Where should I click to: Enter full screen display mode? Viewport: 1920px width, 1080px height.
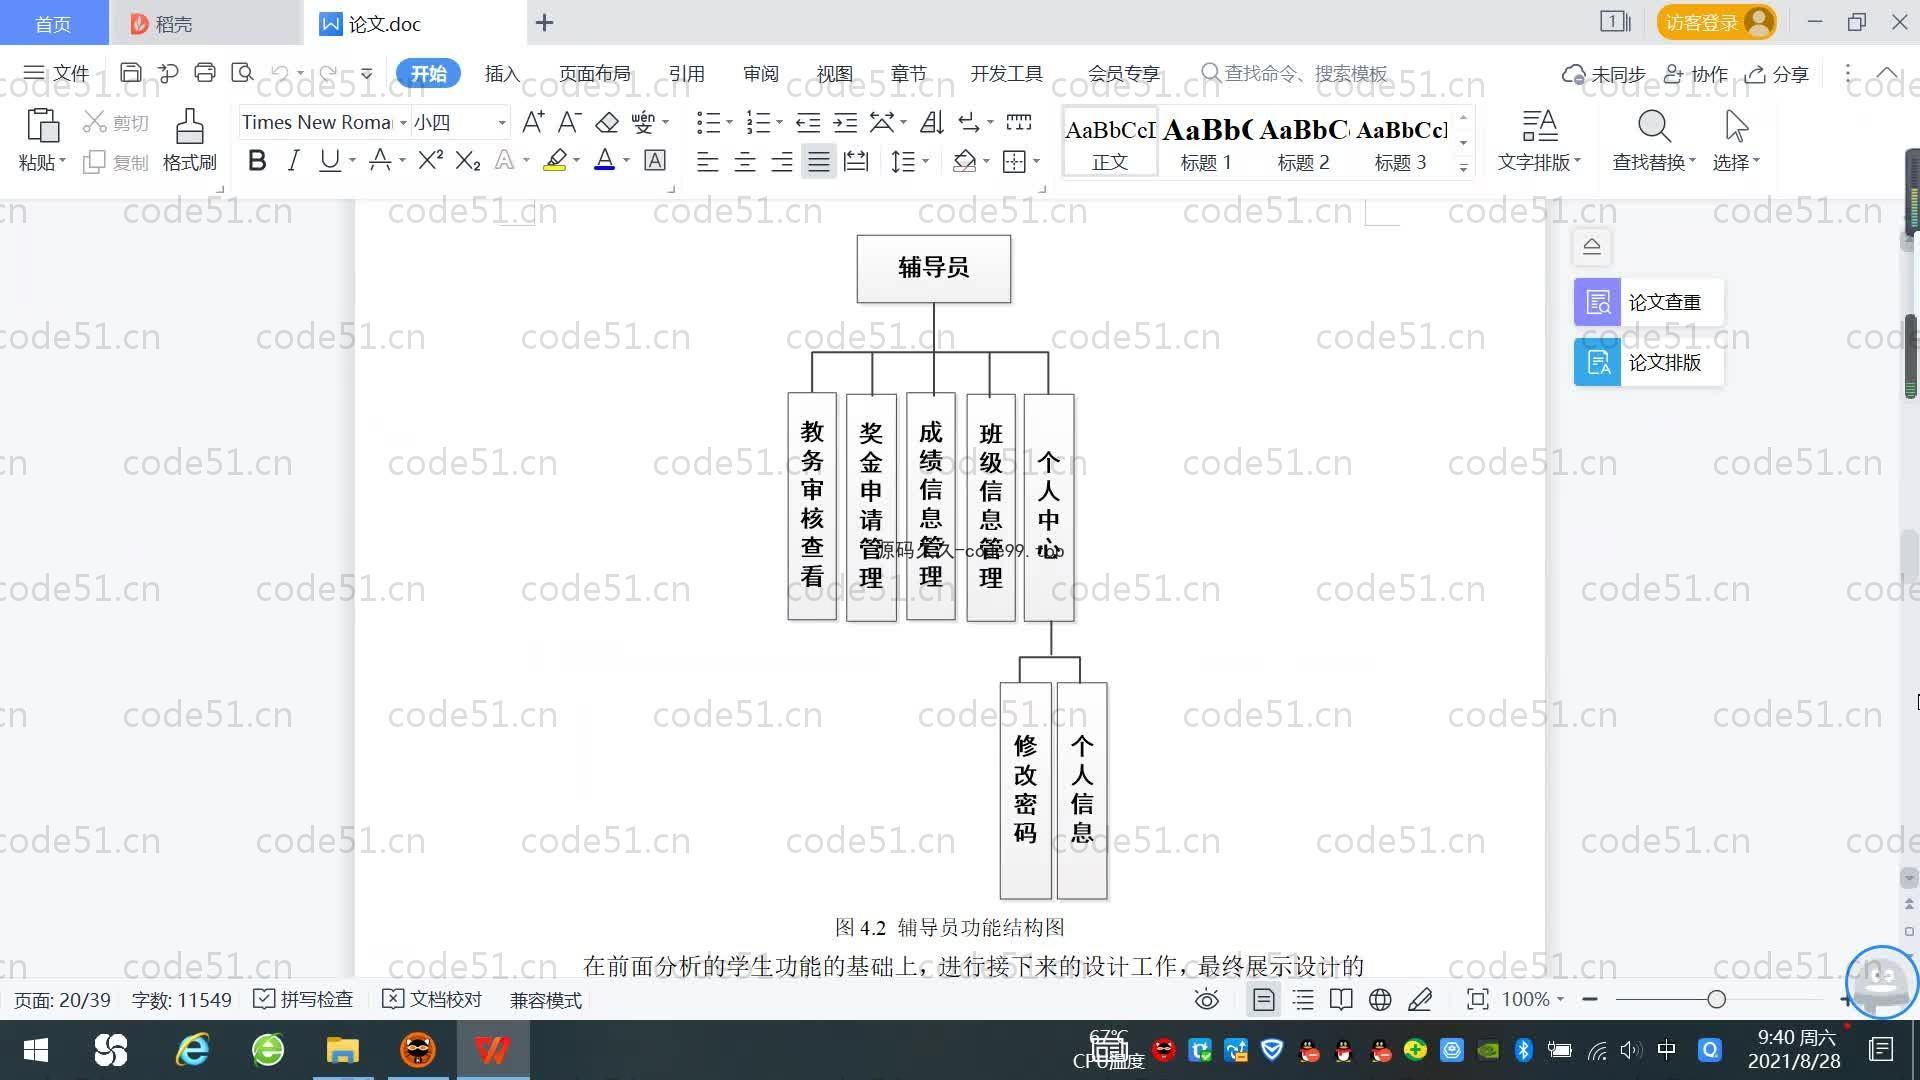[x=1477, y=999]
